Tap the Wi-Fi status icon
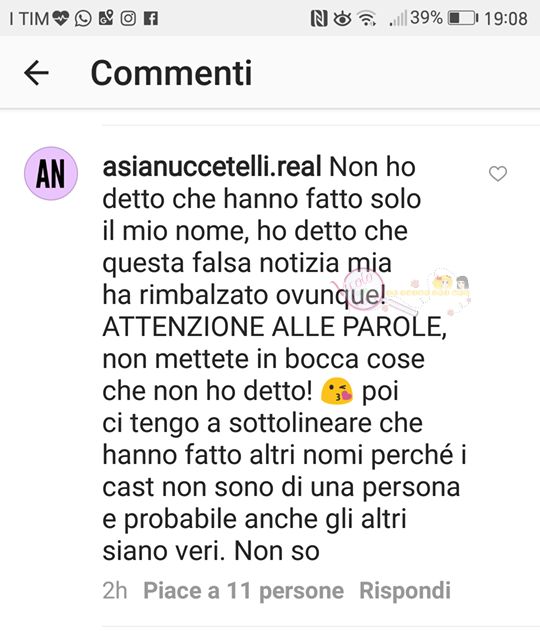The height and width of the screenshot is (632, 540). coord(367,19)
